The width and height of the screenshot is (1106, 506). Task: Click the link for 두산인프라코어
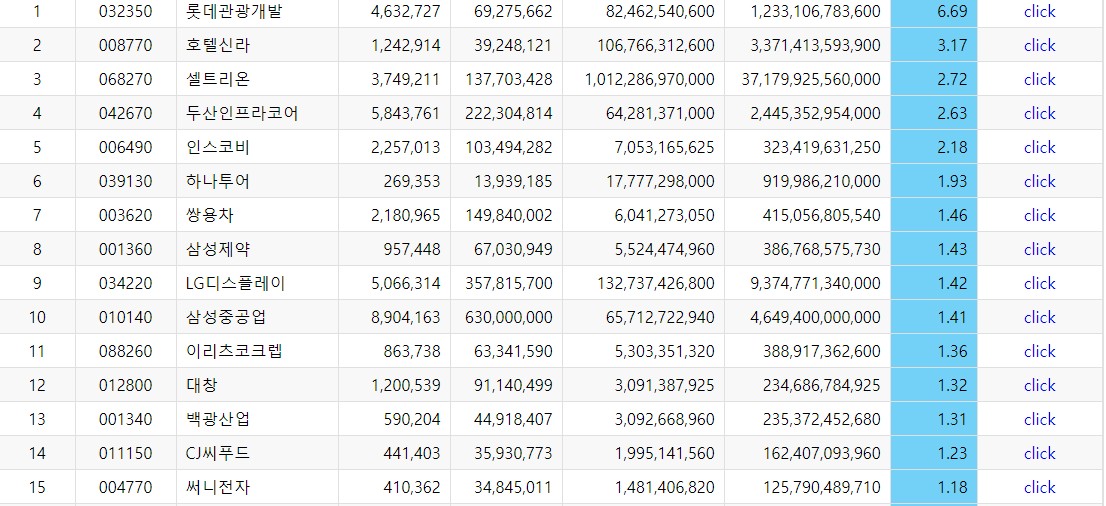pos(1039,113)
